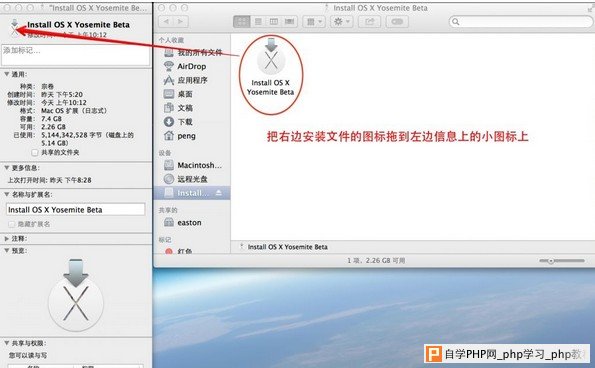595x368 pixels.
Task: Click the Finder edit tags button
Action: pos(397,22)
